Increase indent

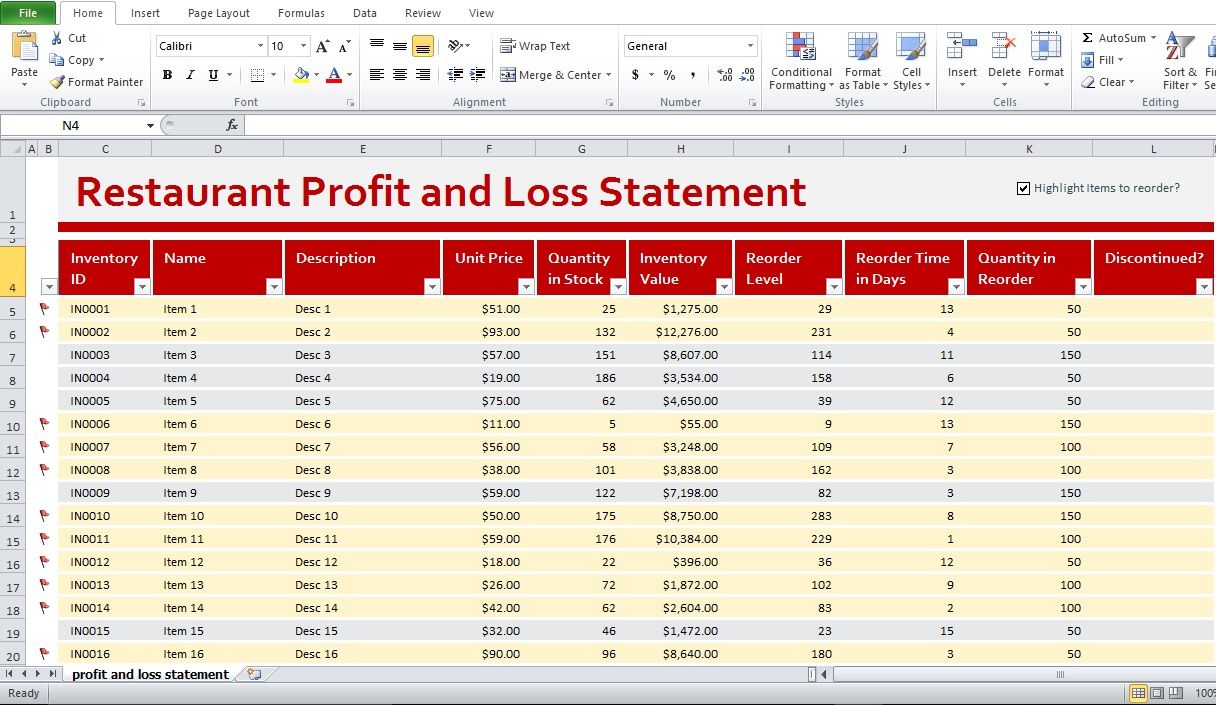pos(476,75)
